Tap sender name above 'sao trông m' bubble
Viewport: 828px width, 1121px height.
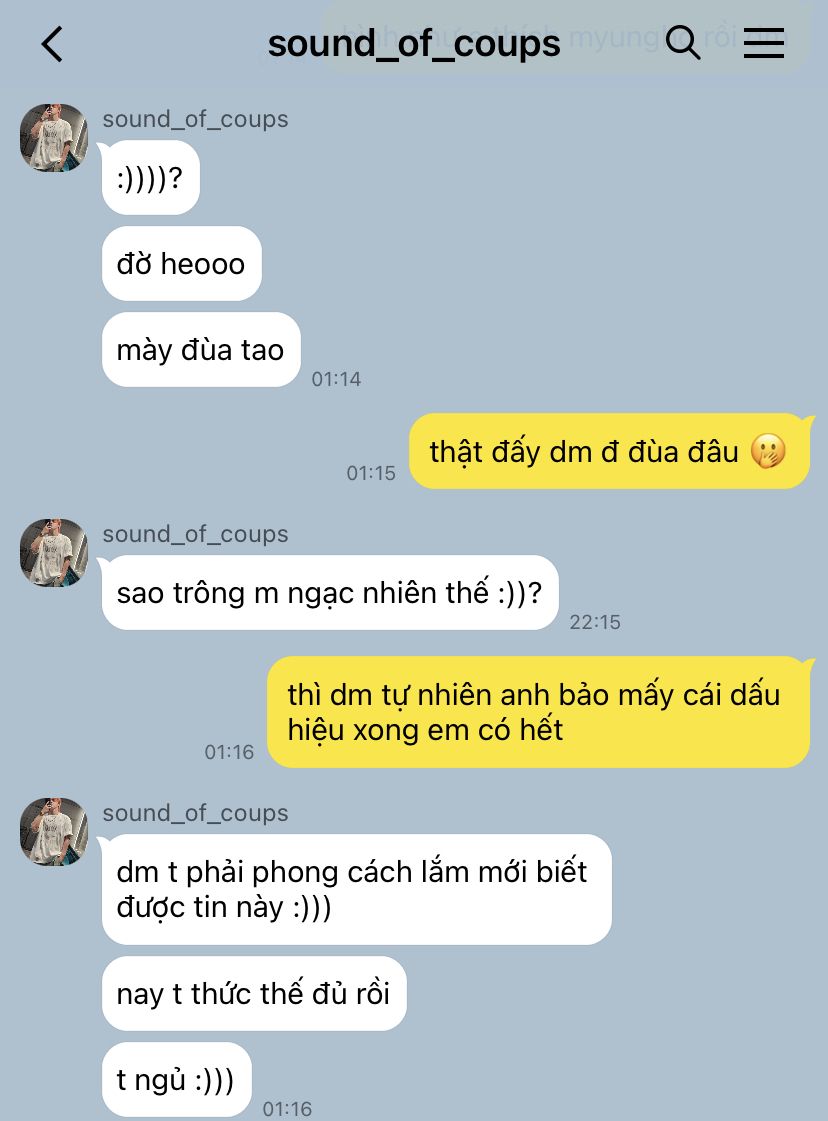tap(195, 534)
